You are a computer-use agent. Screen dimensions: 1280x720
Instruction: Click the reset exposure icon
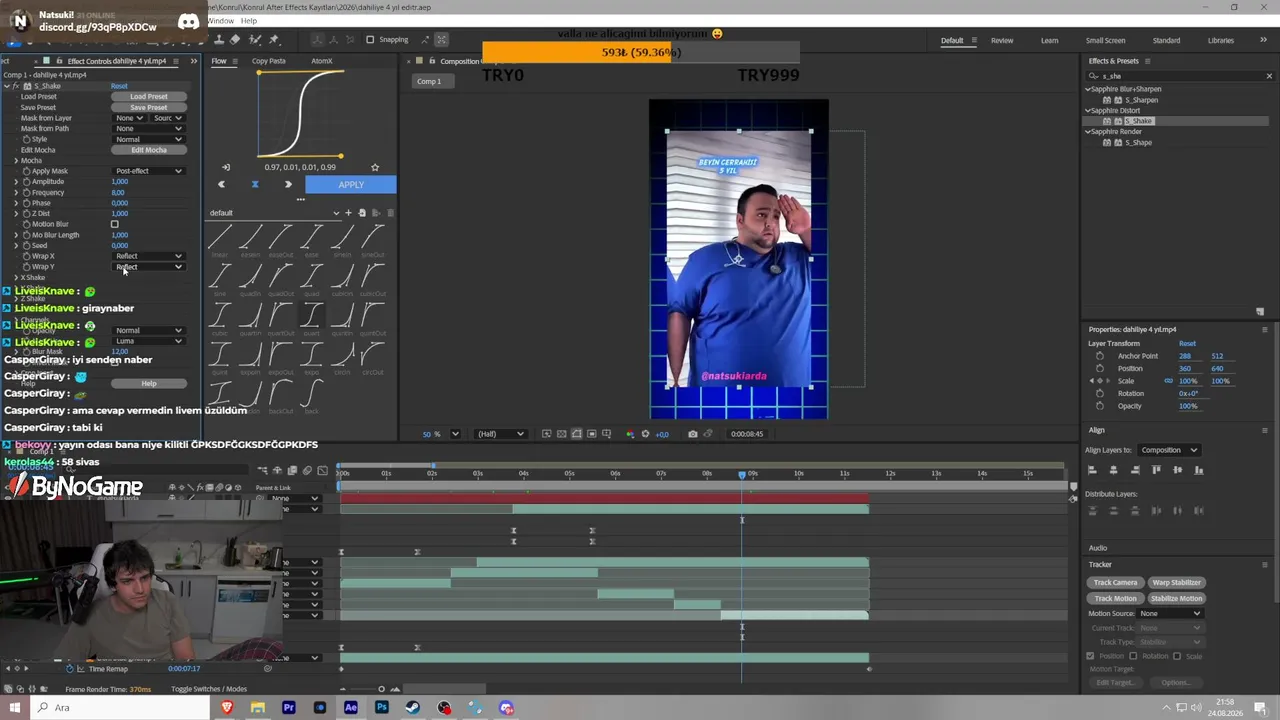point(646,434)
